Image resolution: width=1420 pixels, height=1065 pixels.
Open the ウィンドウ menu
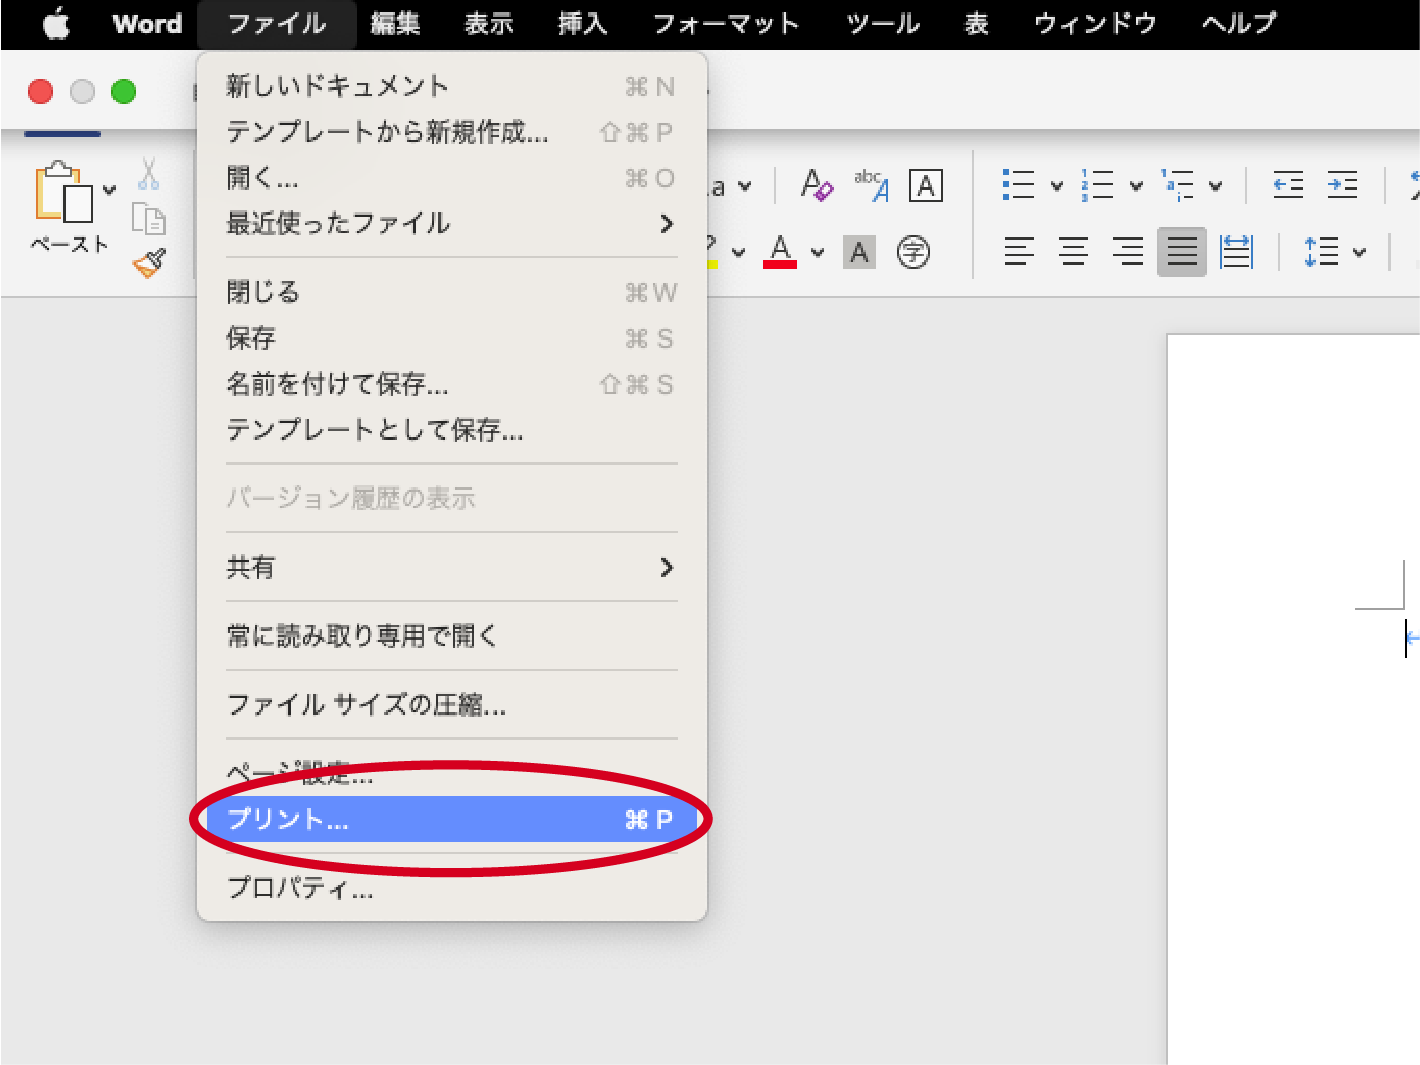[1095, 23]
